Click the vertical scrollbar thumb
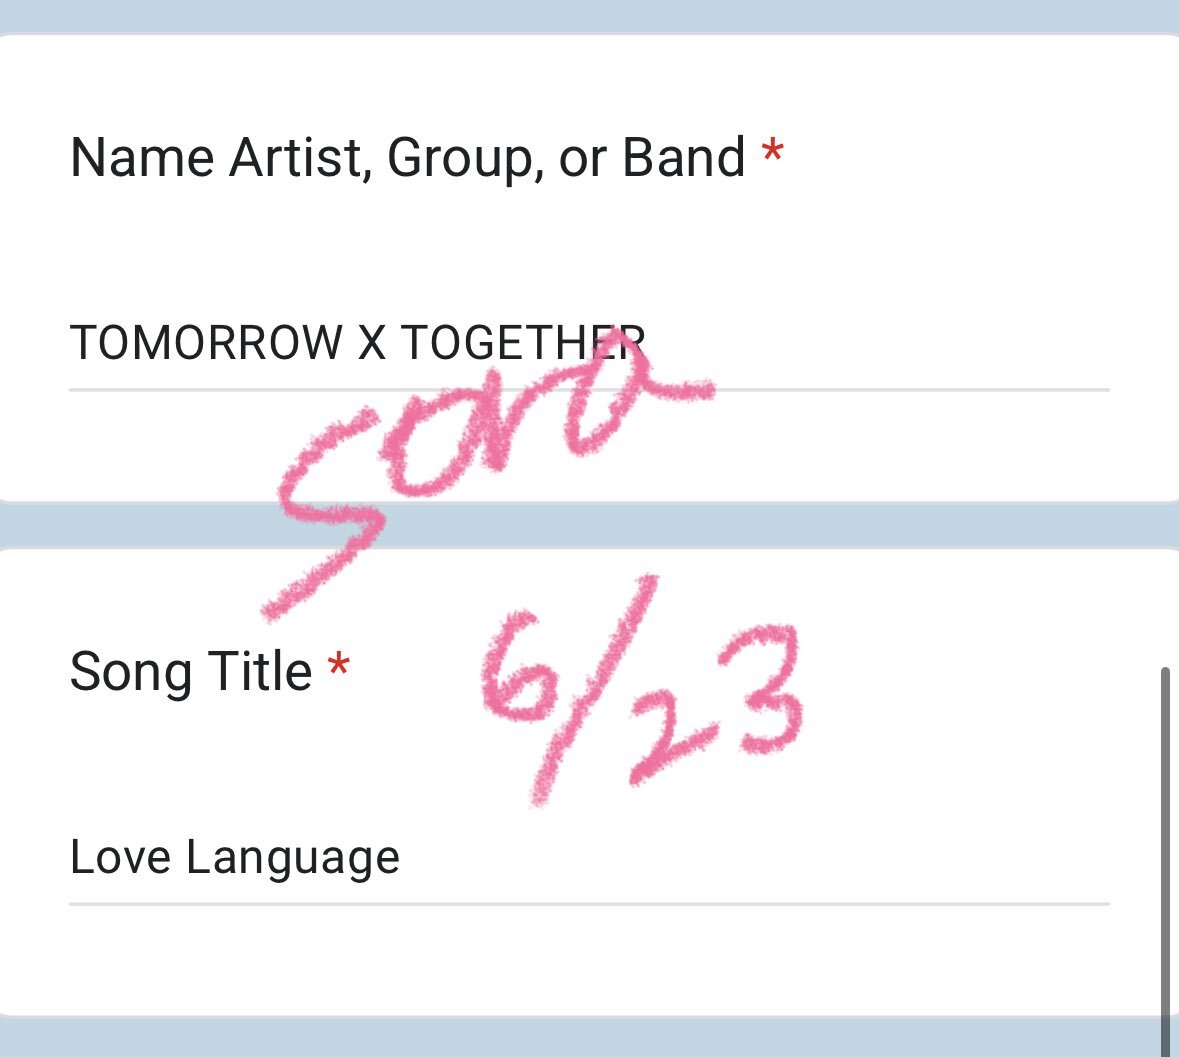Screen dimensions: 1179x1057 click(x=1165, y=861)
